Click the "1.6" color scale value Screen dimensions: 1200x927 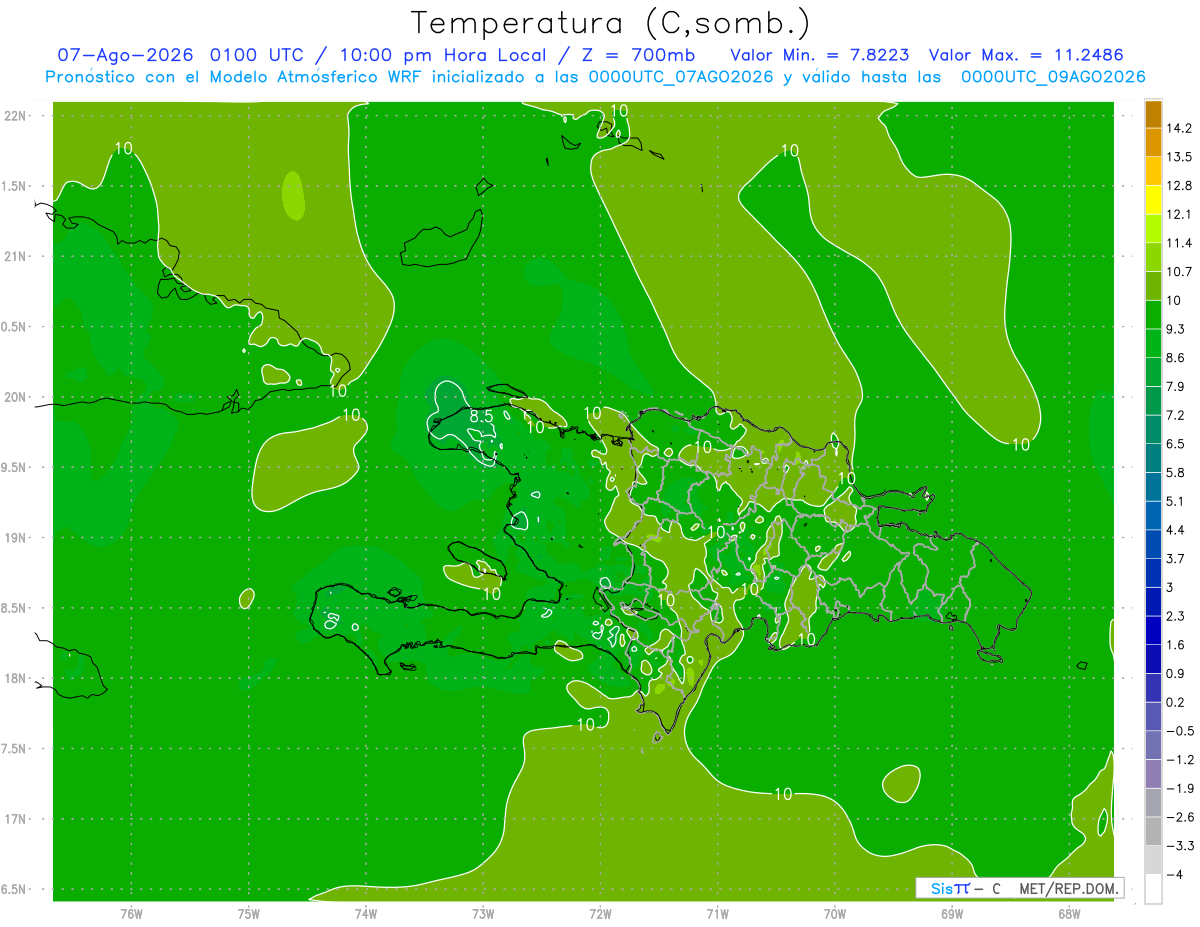1176,645
